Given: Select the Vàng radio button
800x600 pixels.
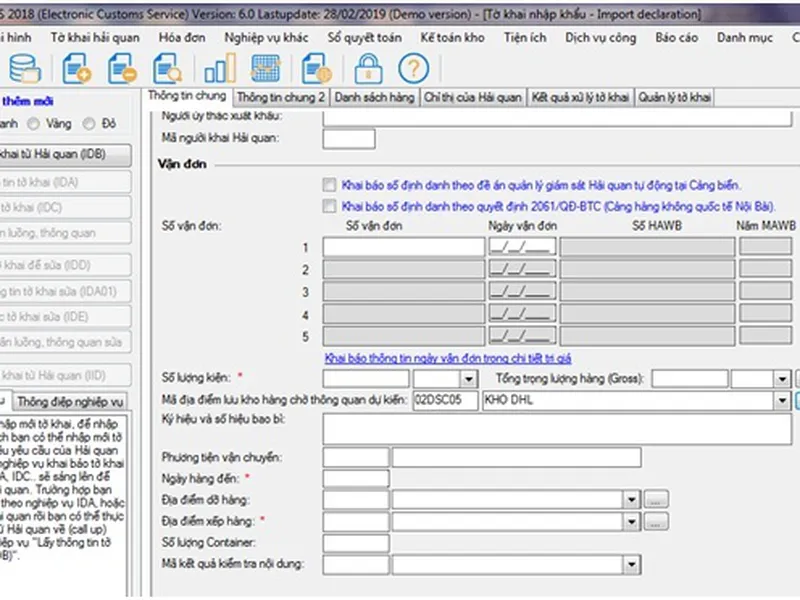Looking at the screenshot, I should point(35,124).
